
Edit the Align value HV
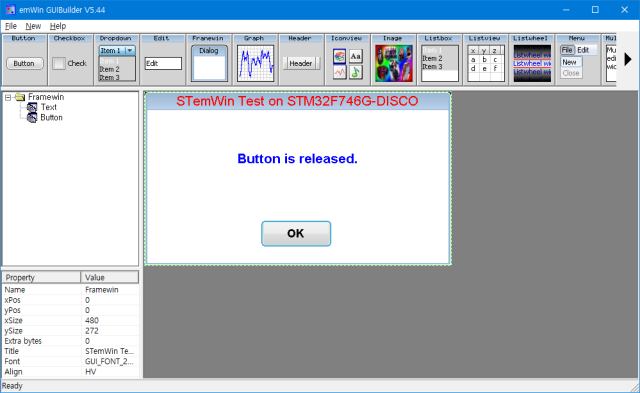111,372
